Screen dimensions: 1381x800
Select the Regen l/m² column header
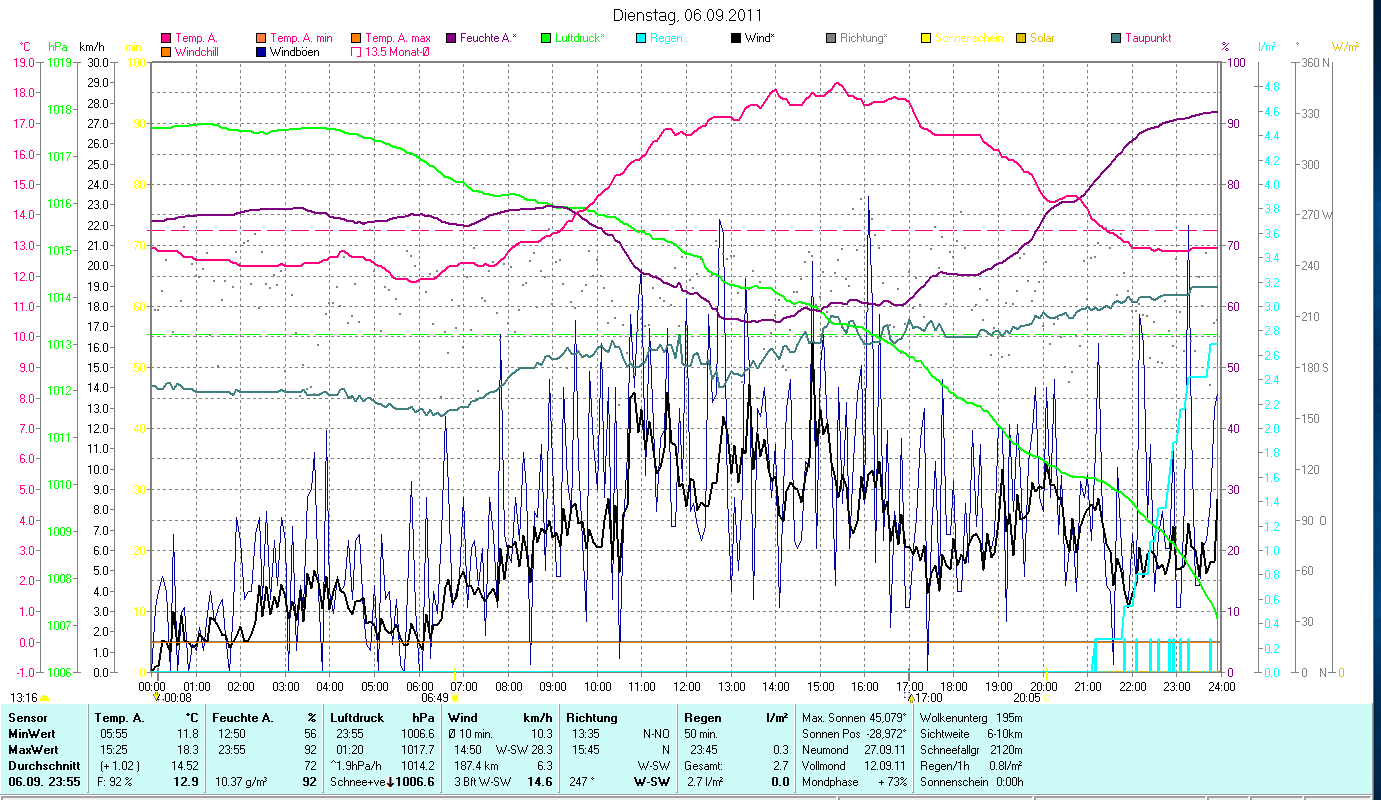[735, 717]
